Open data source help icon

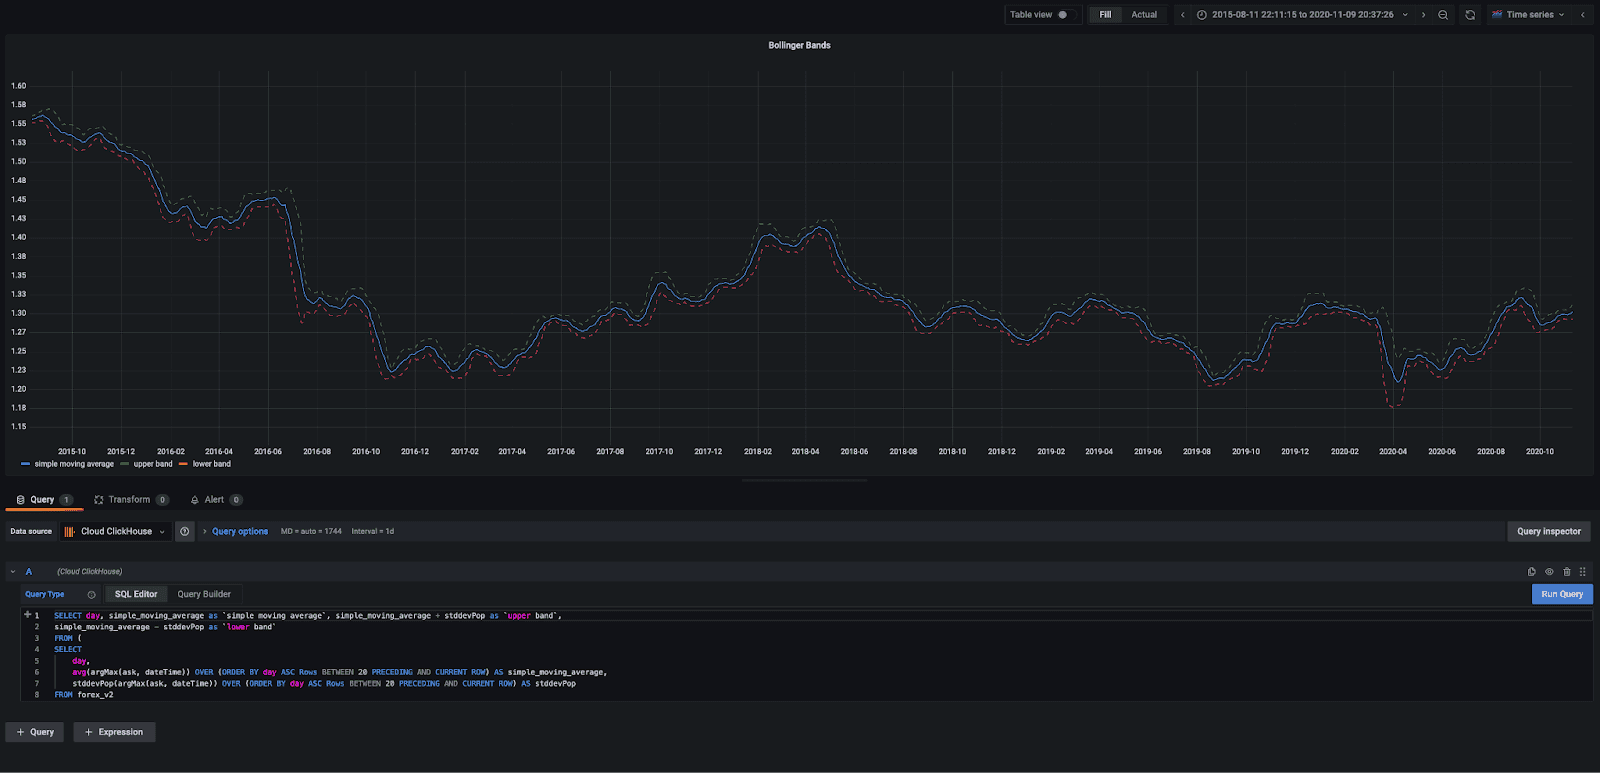click(x=185, y=532)
